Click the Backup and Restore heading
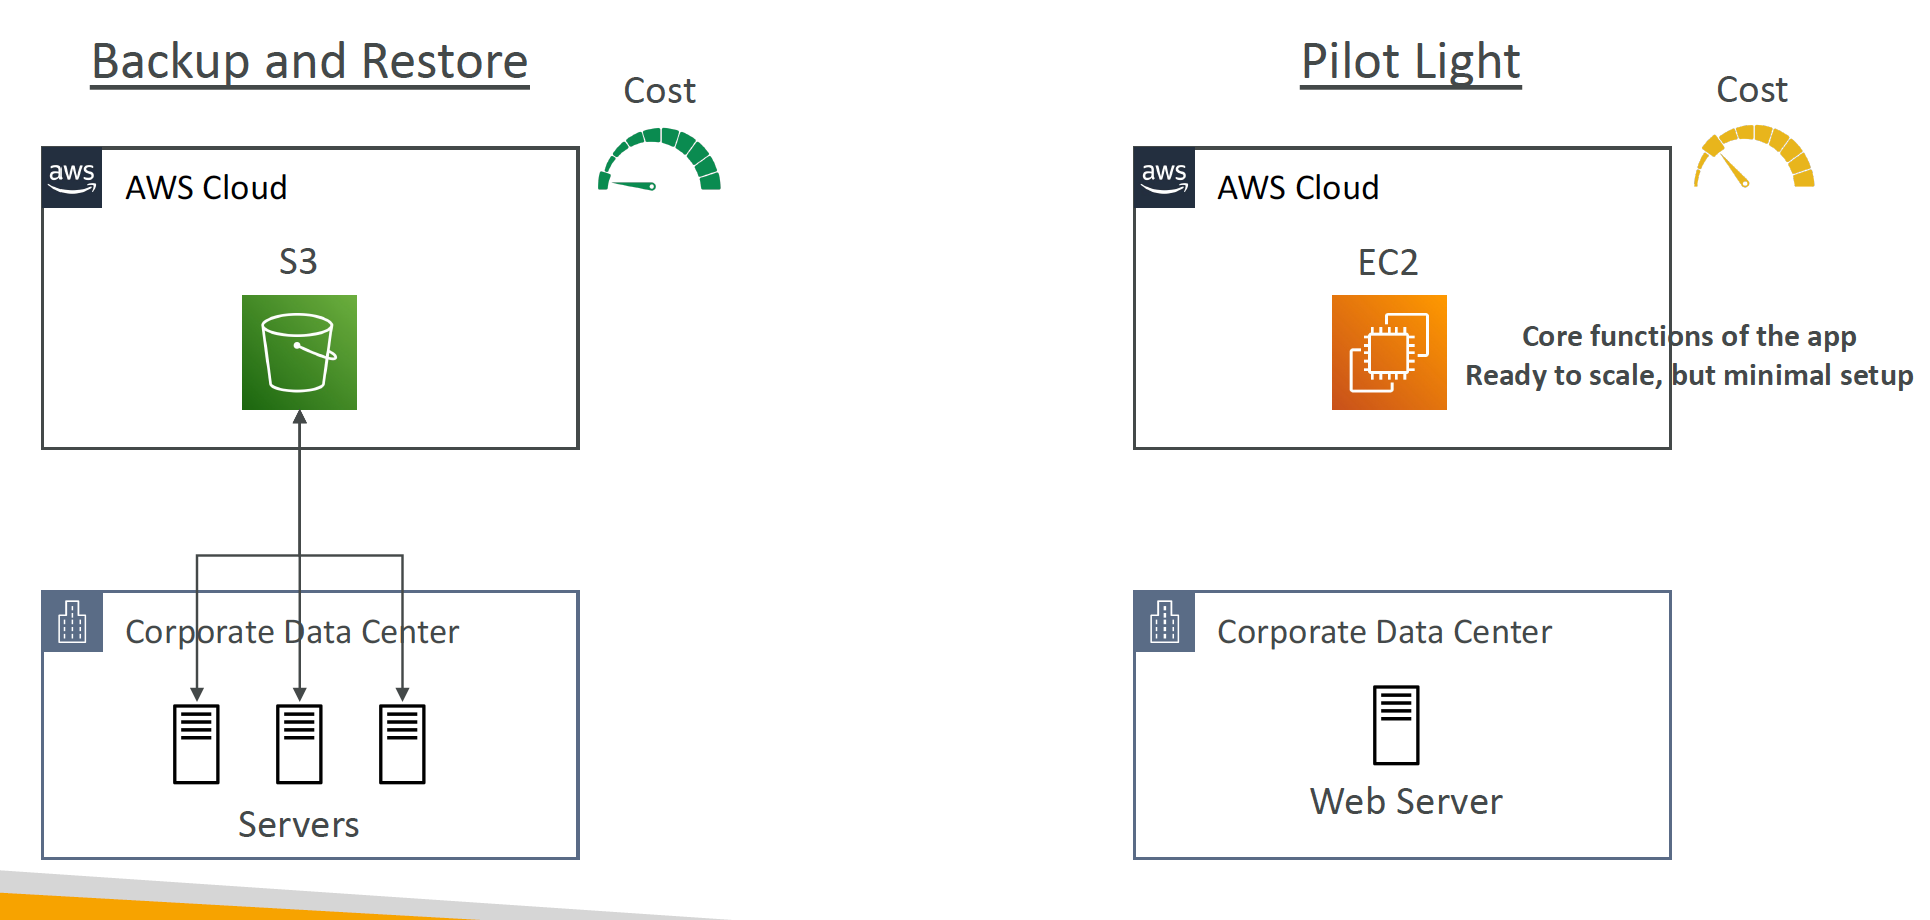The height and width of the screenshot is (920, 1930). tap(310, 62)
